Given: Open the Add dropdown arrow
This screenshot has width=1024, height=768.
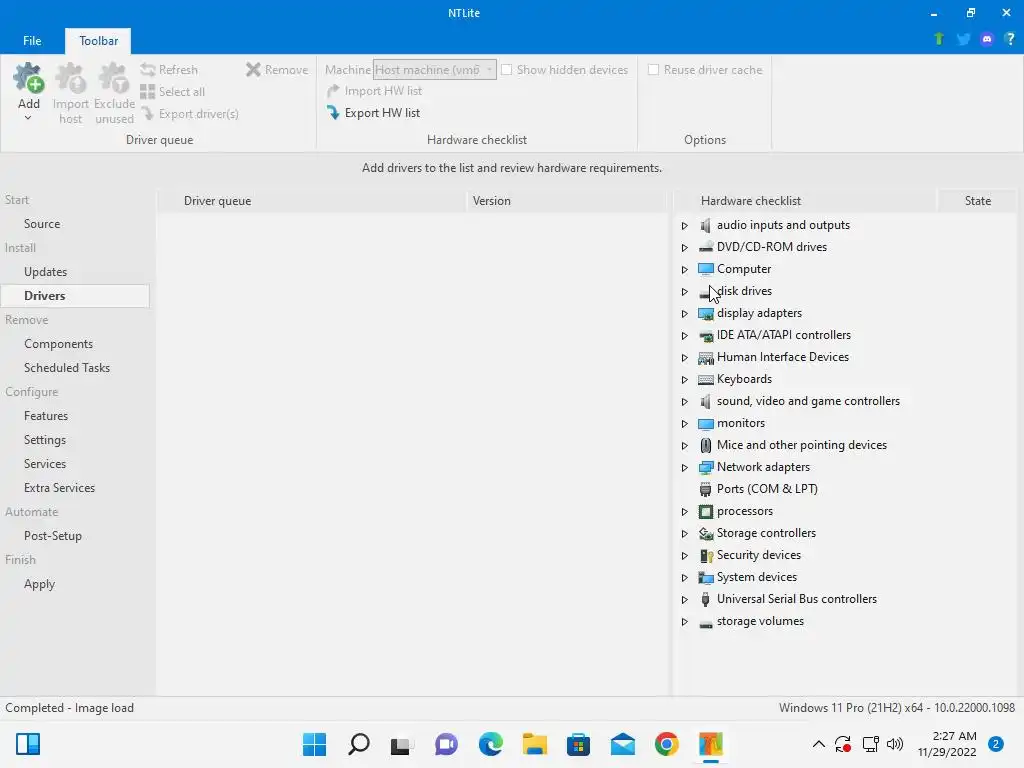Looking at the screenshot, I should coord(28,118).
